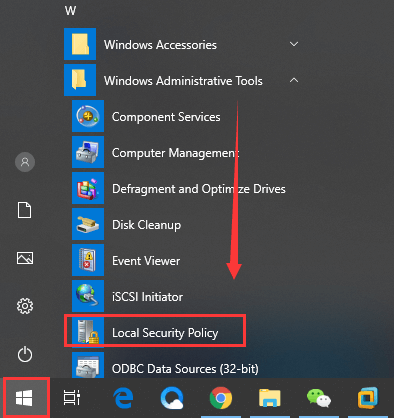Click Defragment and Optimize Drives text

(199, 189)
